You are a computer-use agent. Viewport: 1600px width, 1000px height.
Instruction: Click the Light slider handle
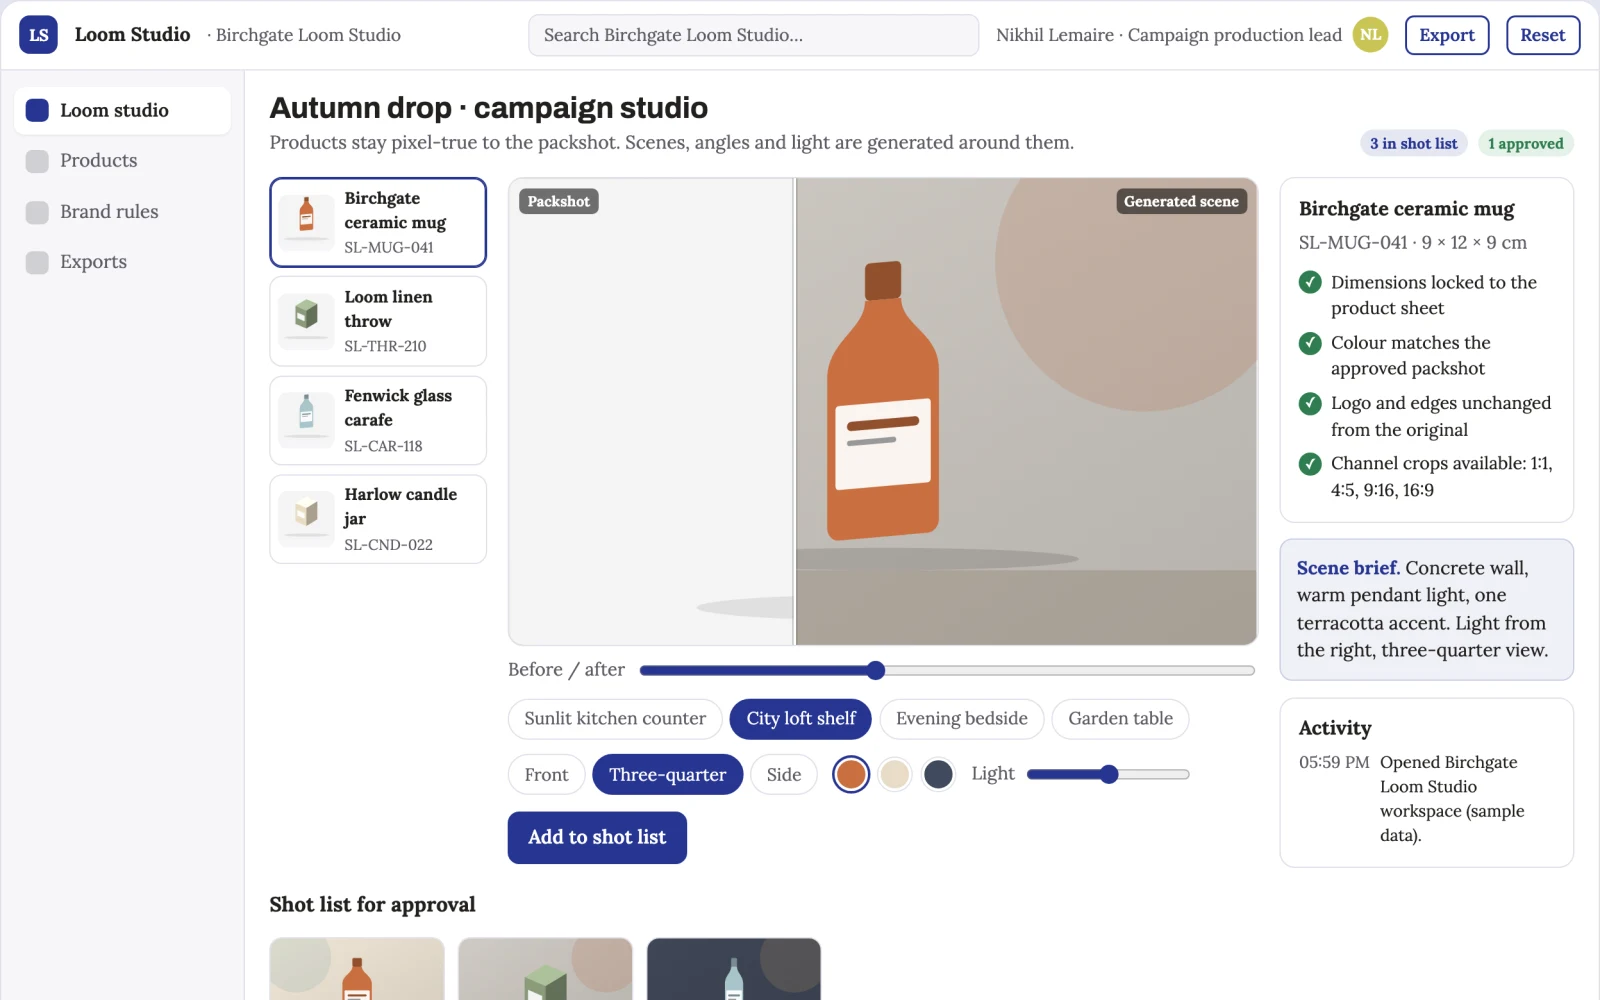pyautogui.click(x=1109, y=775)
